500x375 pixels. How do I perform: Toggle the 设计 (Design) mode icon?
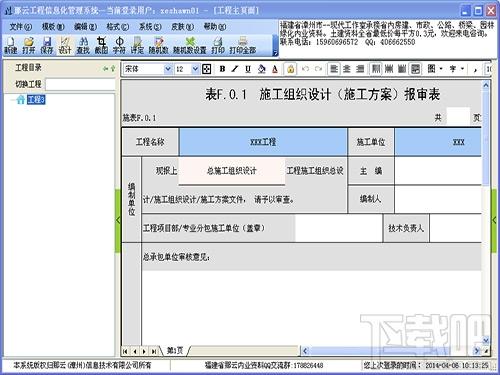[65, 45]
